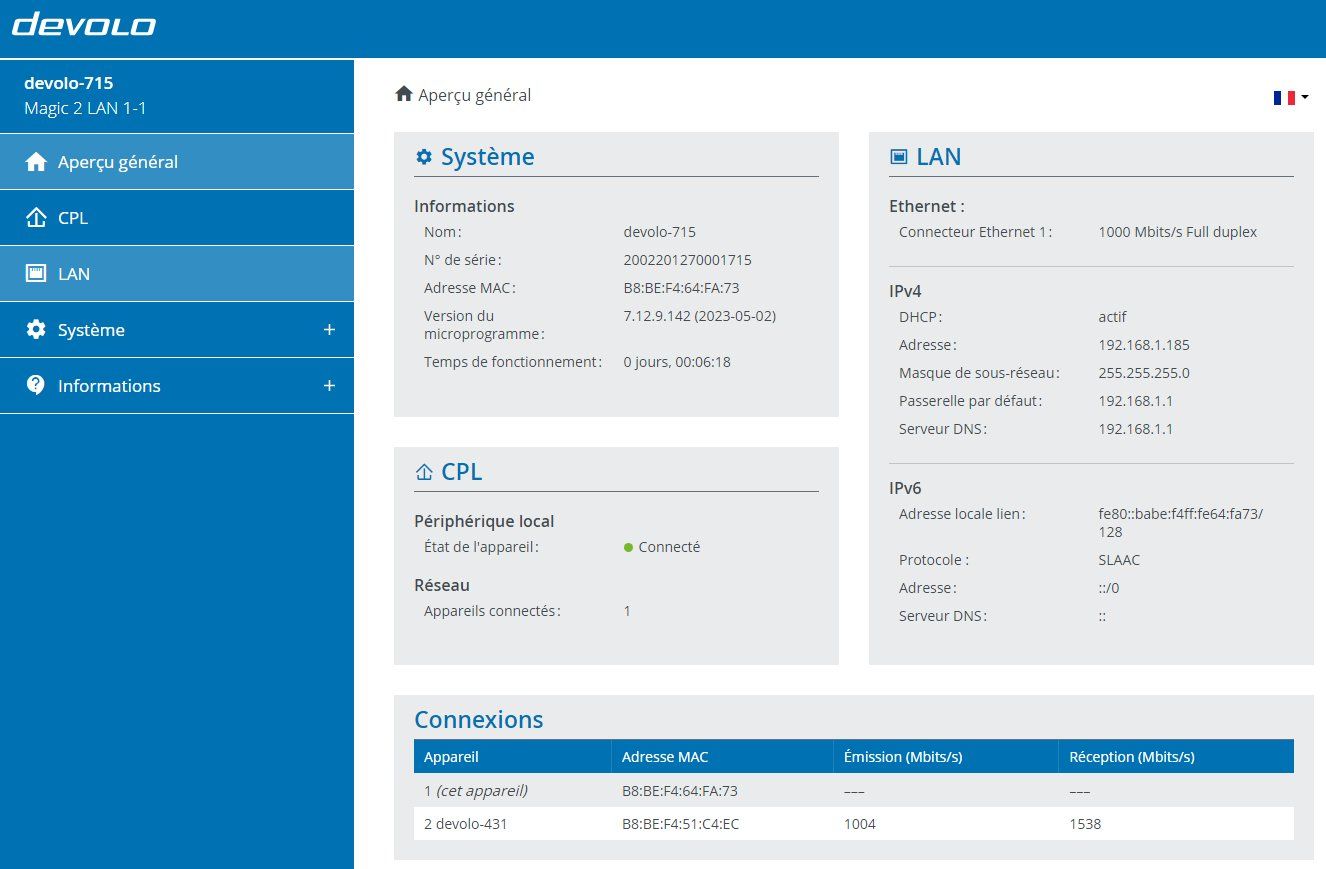Click the IPv6 section subheading
The width and height of the screenshot is (1326, 869).
905,488
